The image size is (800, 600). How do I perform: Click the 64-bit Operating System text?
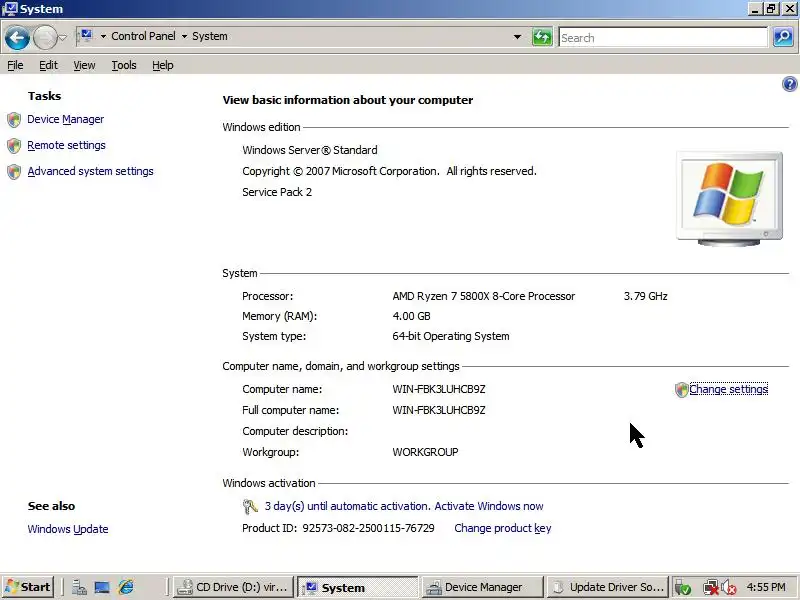click(451, 336)
